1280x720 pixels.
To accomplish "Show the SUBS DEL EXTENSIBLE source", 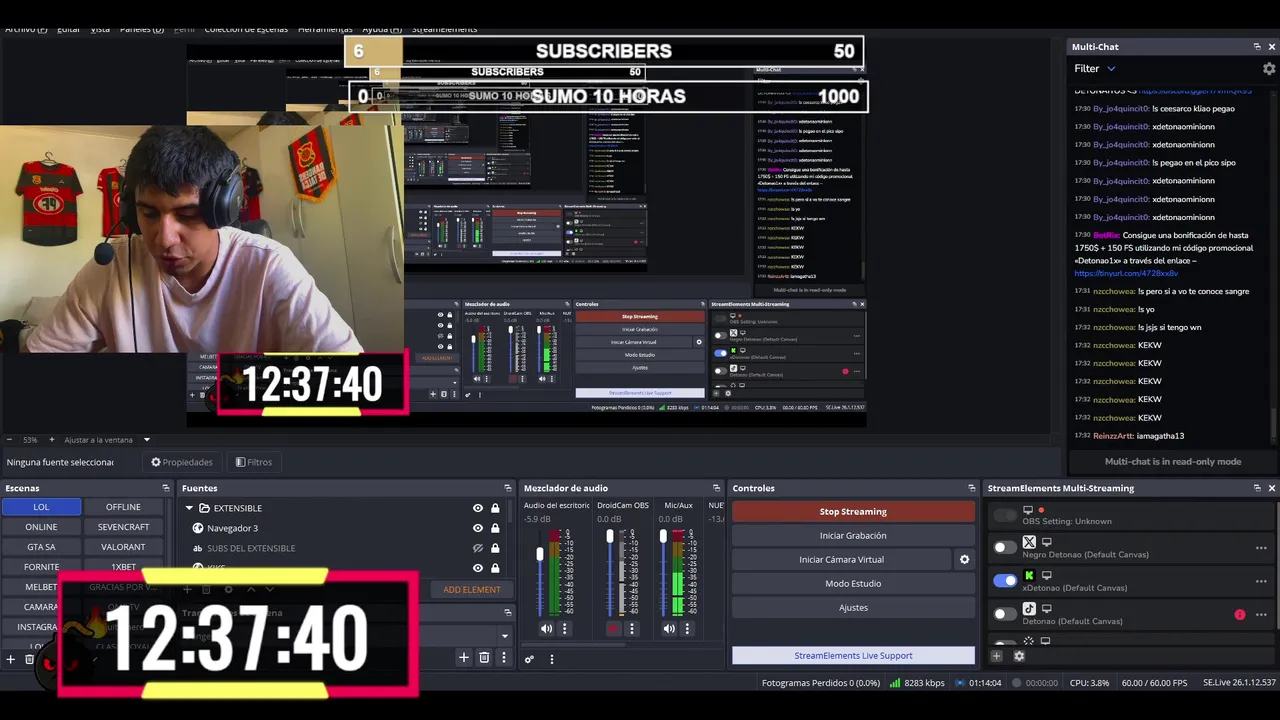I will tap(478, 548).
